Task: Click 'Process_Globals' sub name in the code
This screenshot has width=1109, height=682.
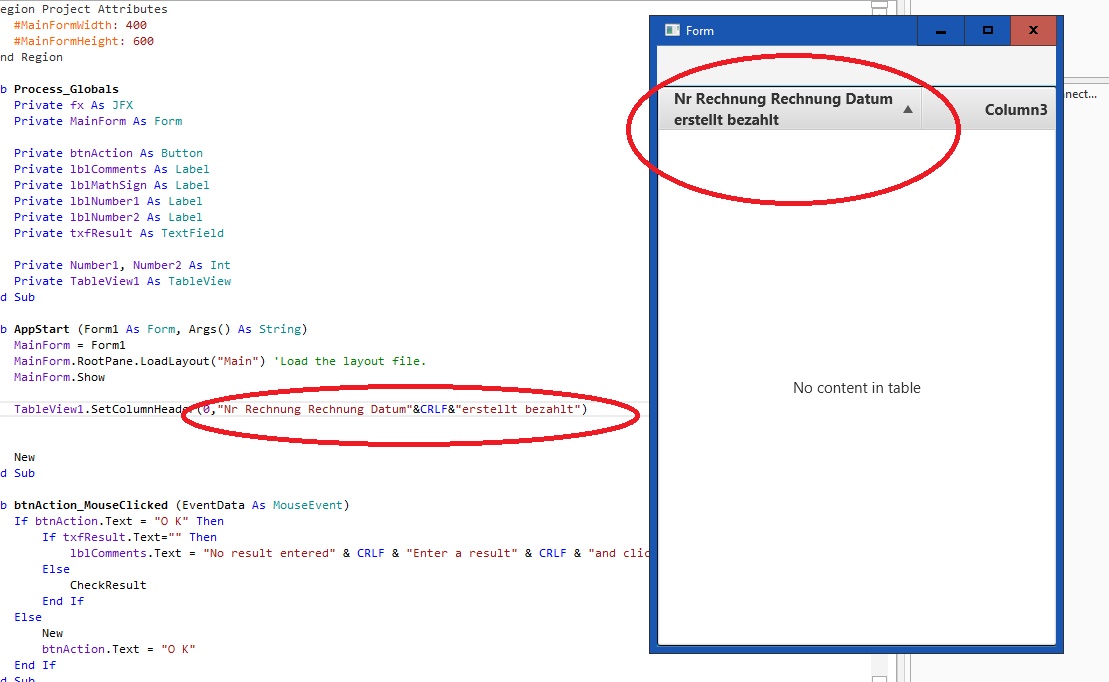Action: [66, 89]
